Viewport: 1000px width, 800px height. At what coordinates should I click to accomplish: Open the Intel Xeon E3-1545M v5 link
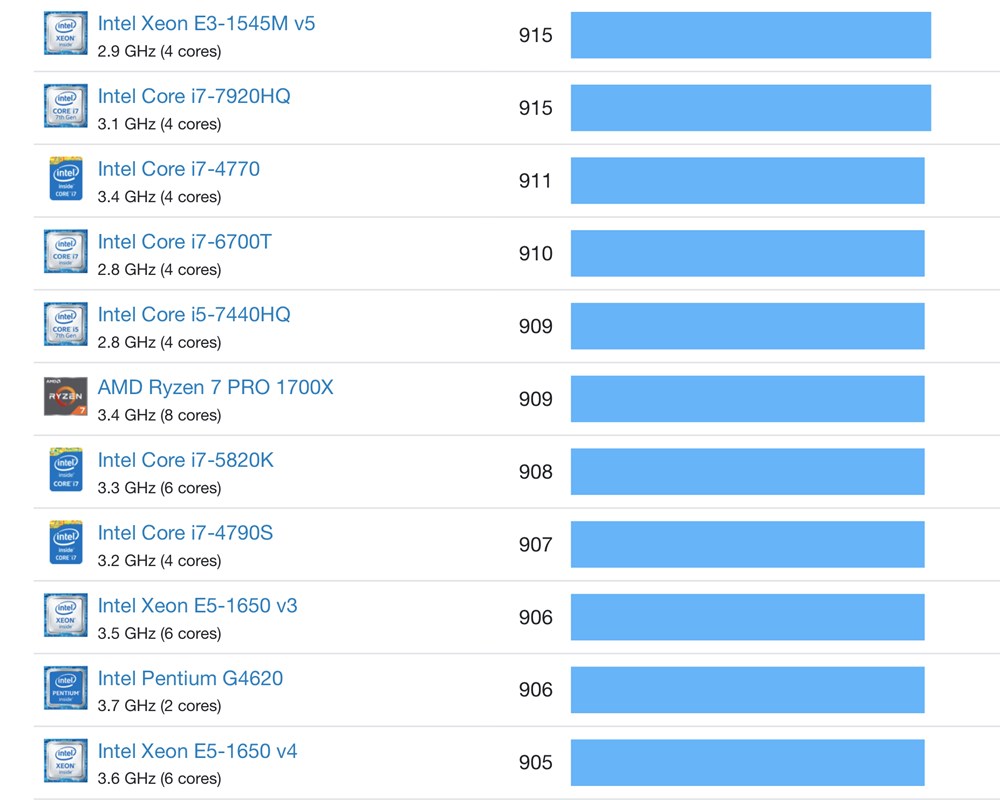(206, 23)
